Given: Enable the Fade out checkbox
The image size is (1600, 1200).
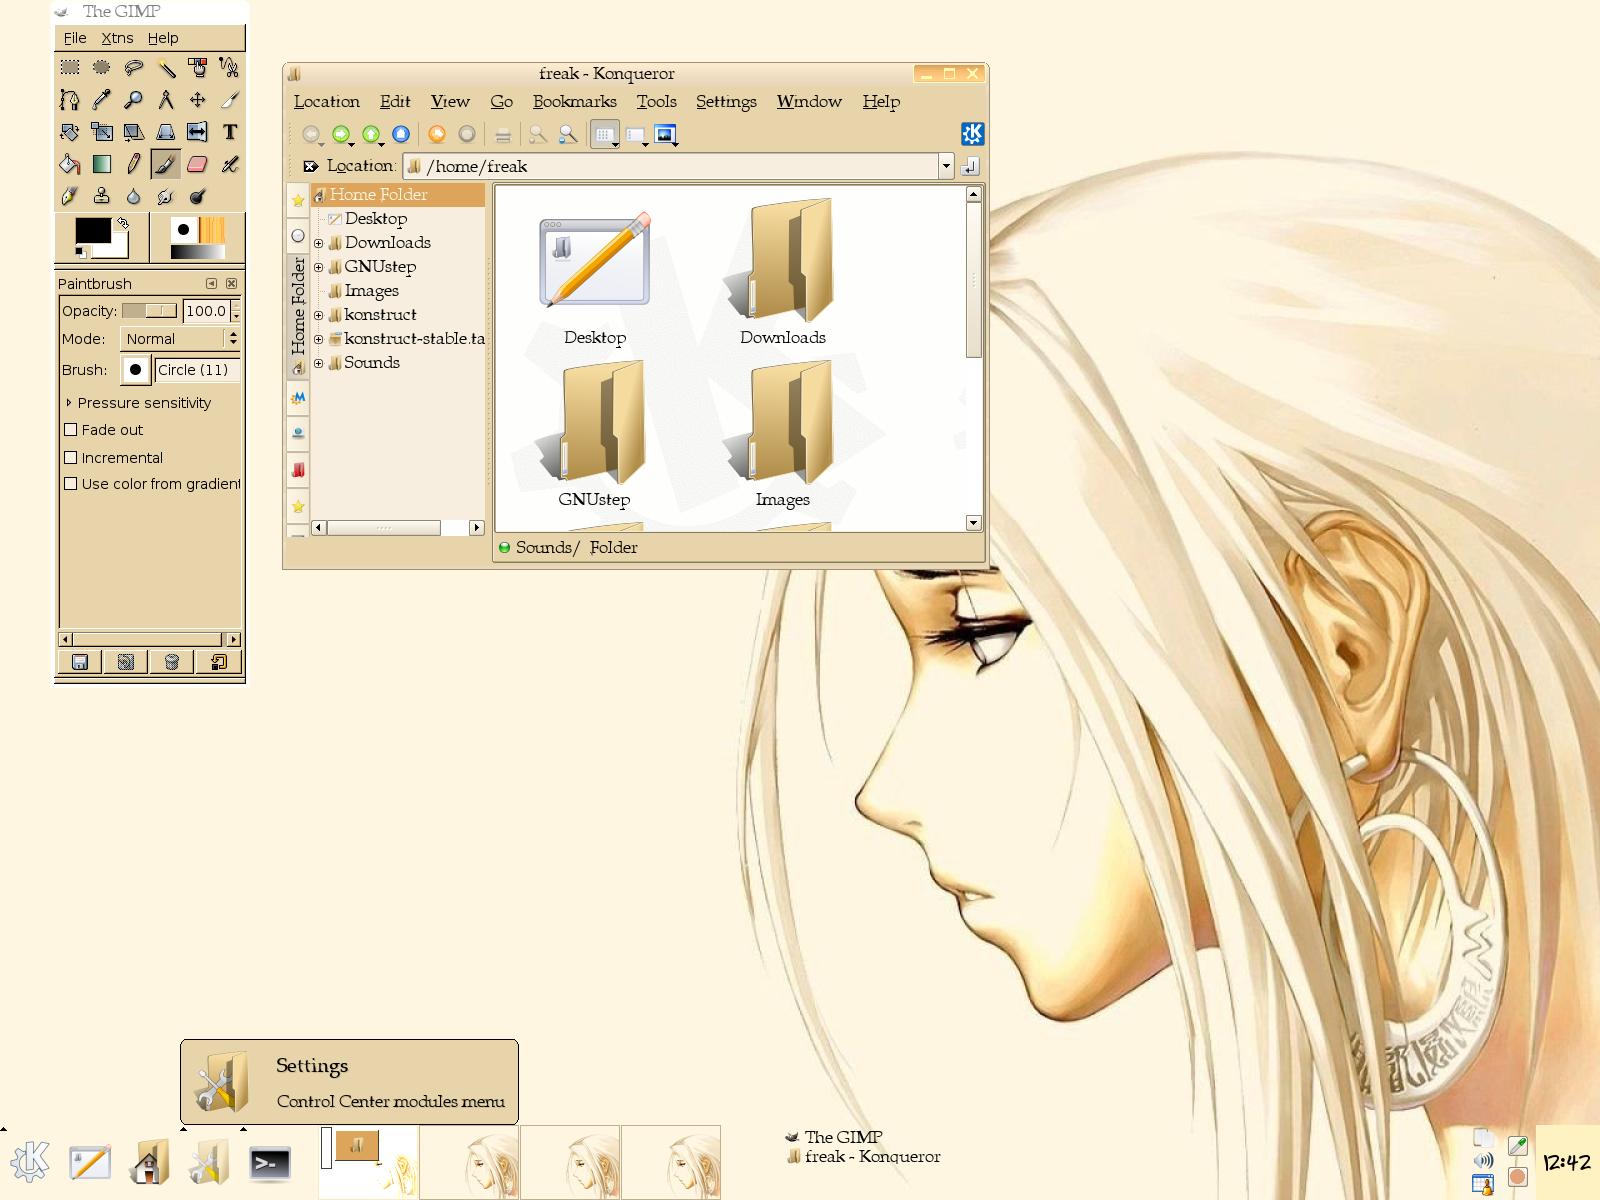Looking at the screenshot, I should click(x=71, y=429).
